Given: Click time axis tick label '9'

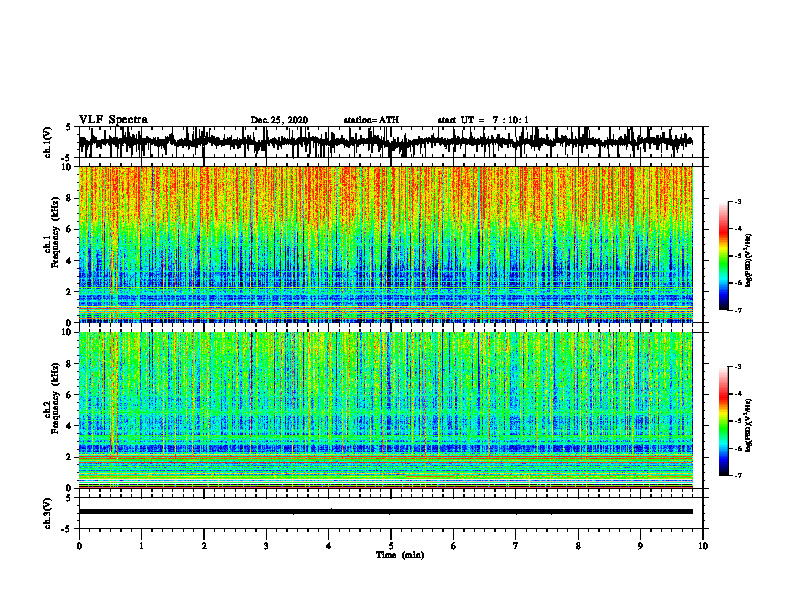Looking at the screenshot, I should pos(640,546).
